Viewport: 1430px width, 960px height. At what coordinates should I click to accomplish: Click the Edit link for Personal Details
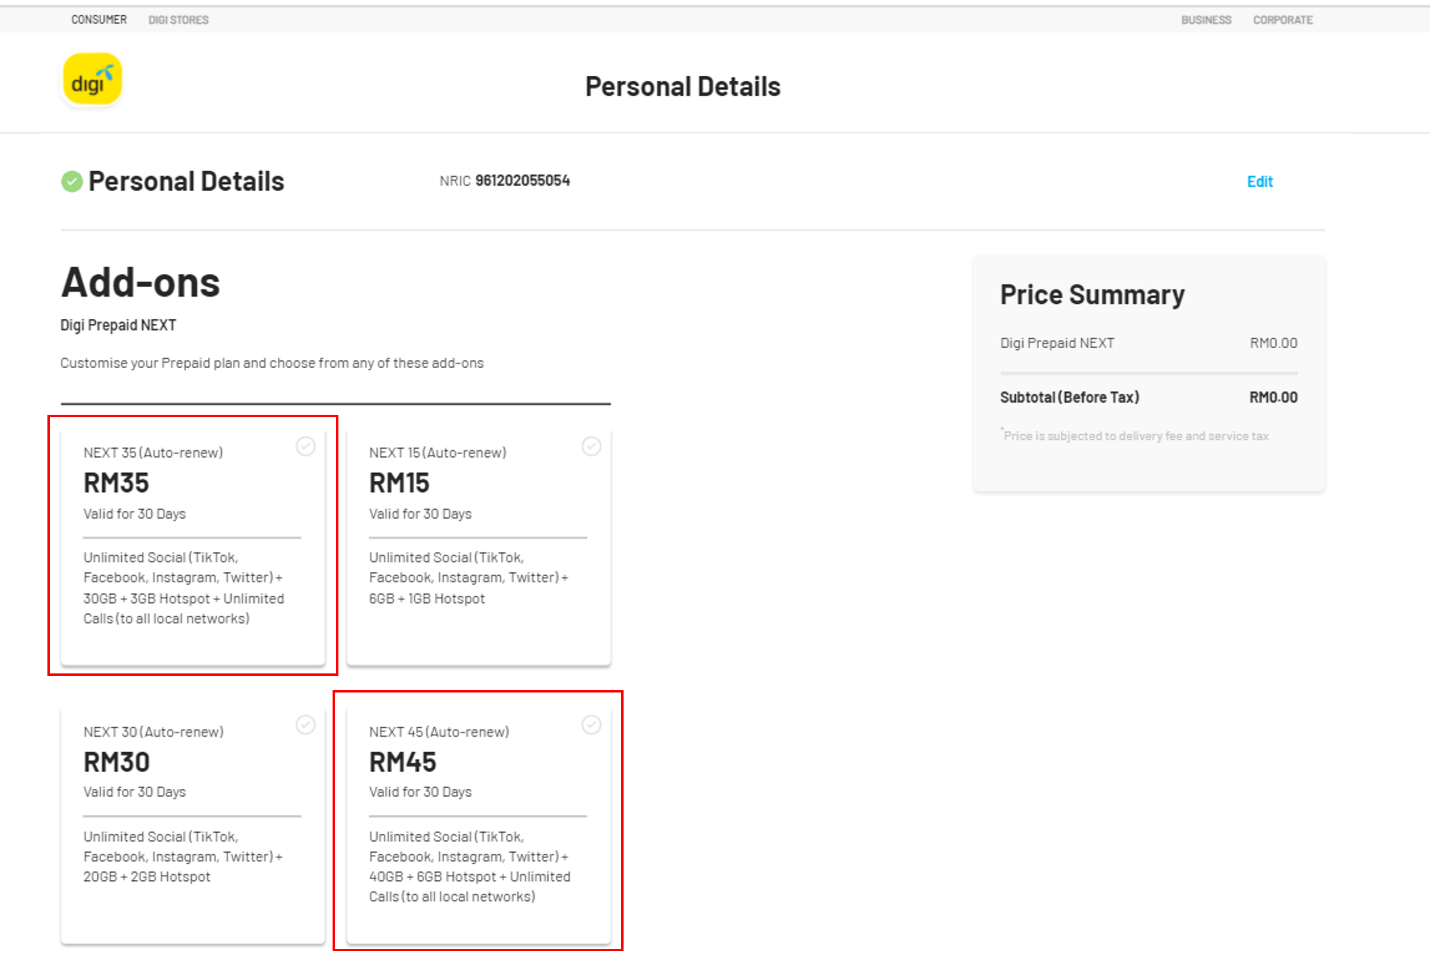(x=1259, y=181)
